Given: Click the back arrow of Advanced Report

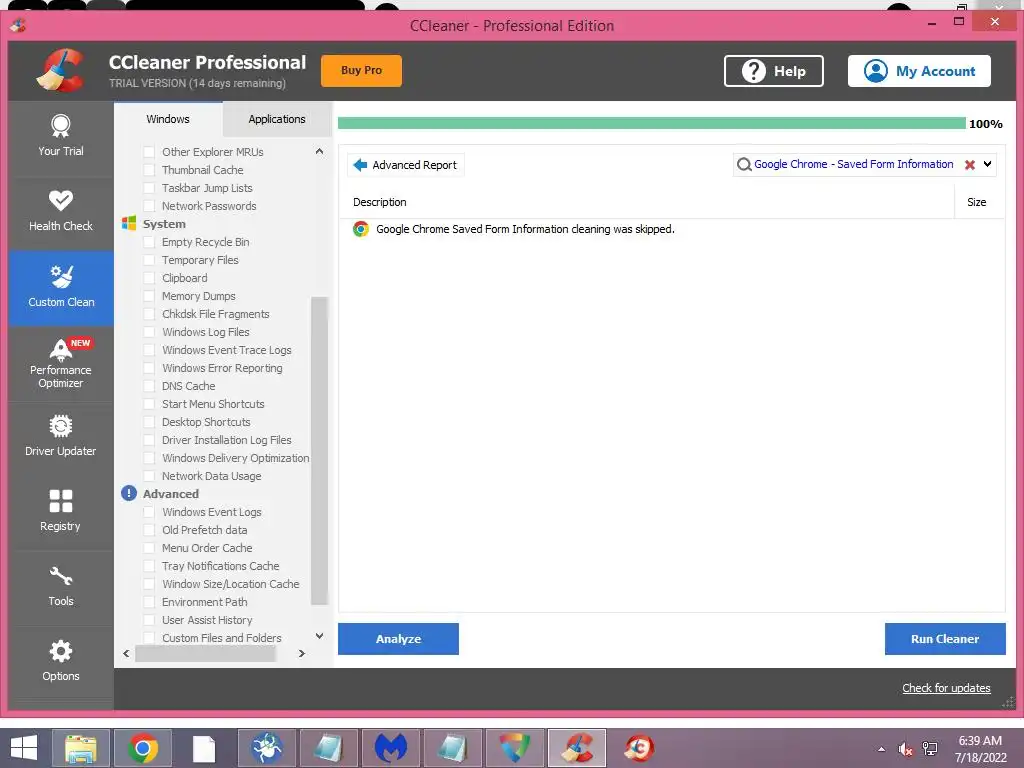Looking at the screenshot, I should tap(360, 165).
